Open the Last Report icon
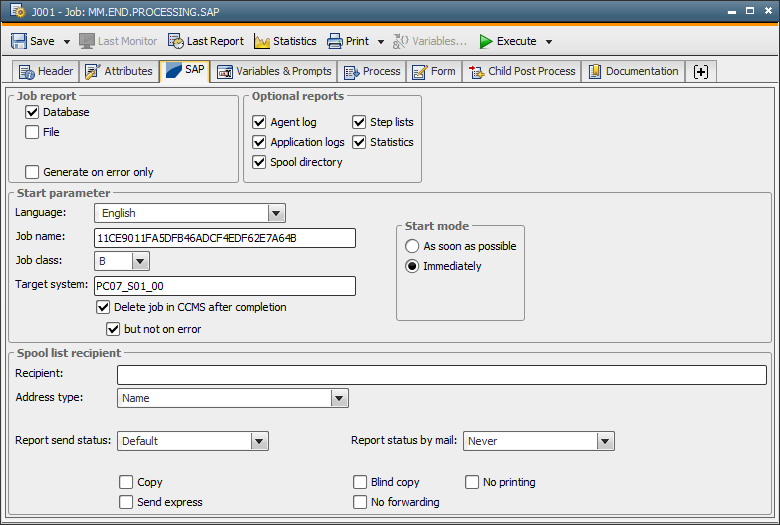Screen dimensions: 780x525 tap(176, 41)
